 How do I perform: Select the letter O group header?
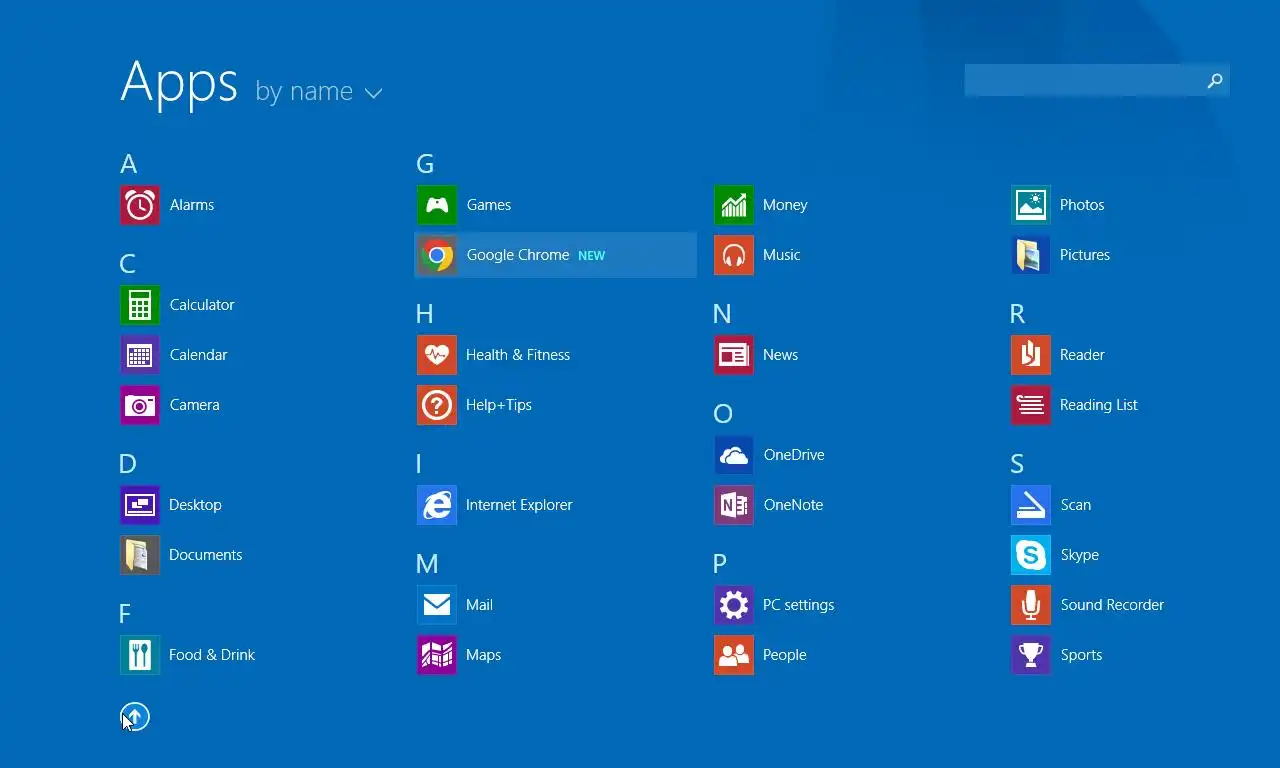tap(723, 414)
